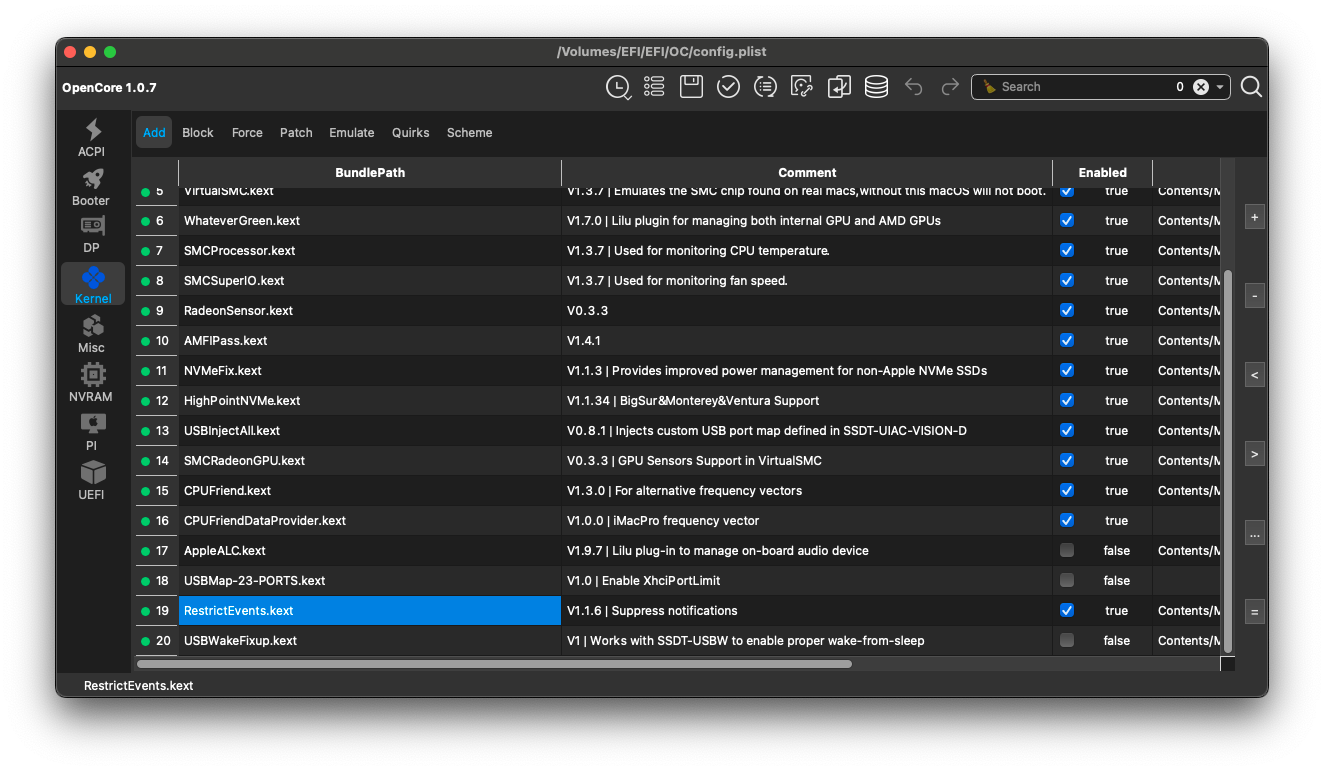
Task: Expand the search field dropdown arrow
Action: [1220, 87]
